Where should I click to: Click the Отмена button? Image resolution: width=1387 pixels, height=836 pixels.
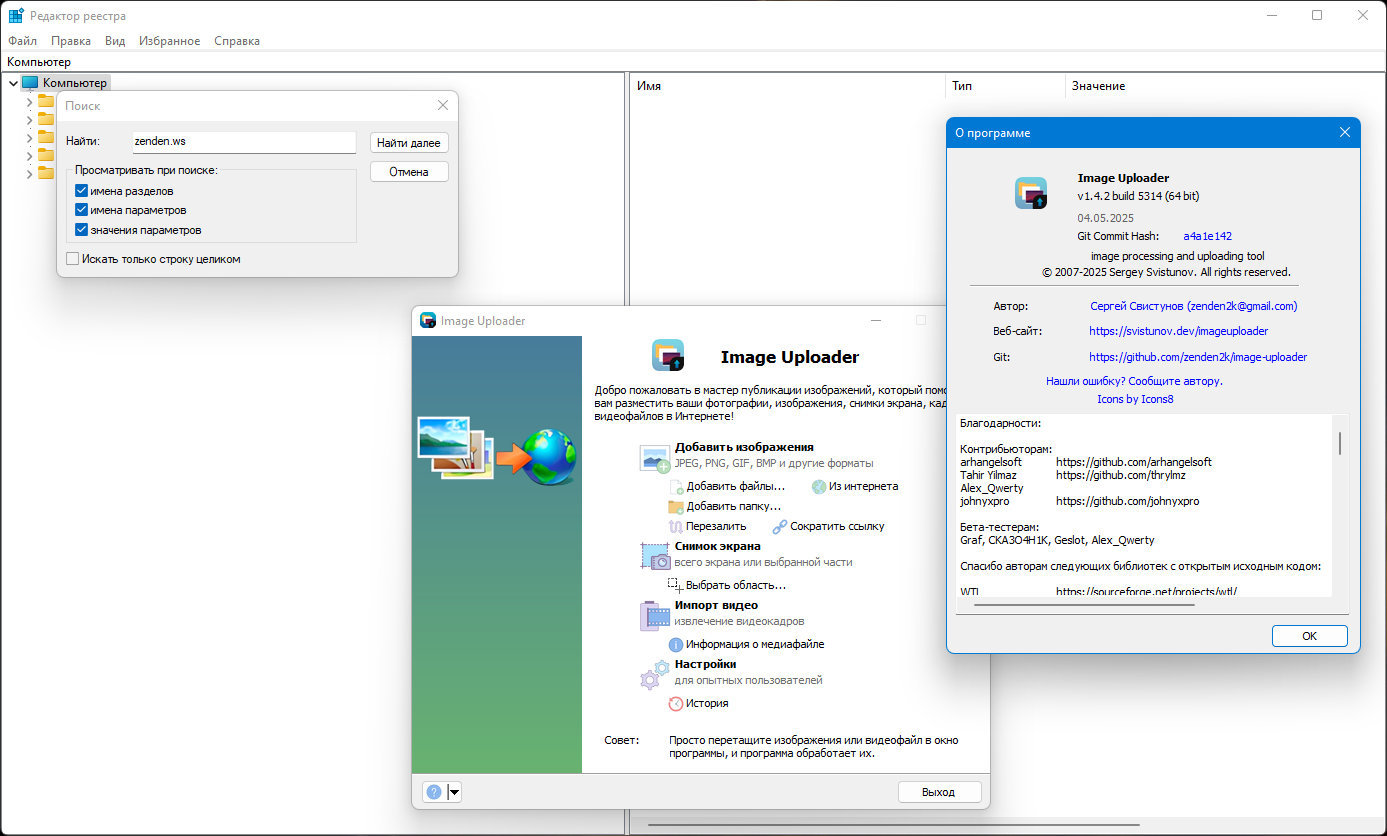pos(409,172)
